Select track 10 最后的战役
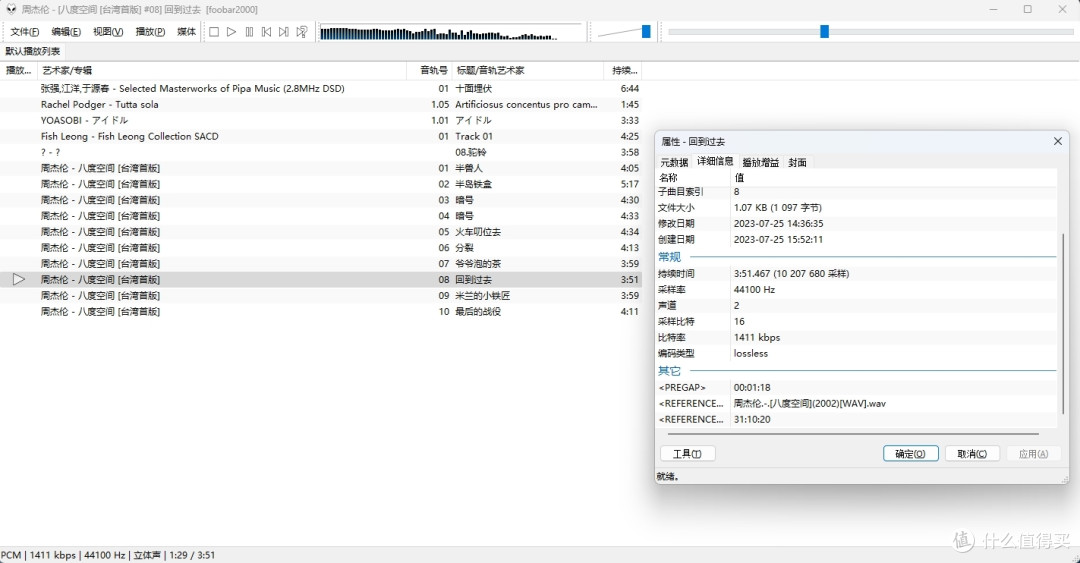This screenshot has width=1080, height=563. point(321,311)
